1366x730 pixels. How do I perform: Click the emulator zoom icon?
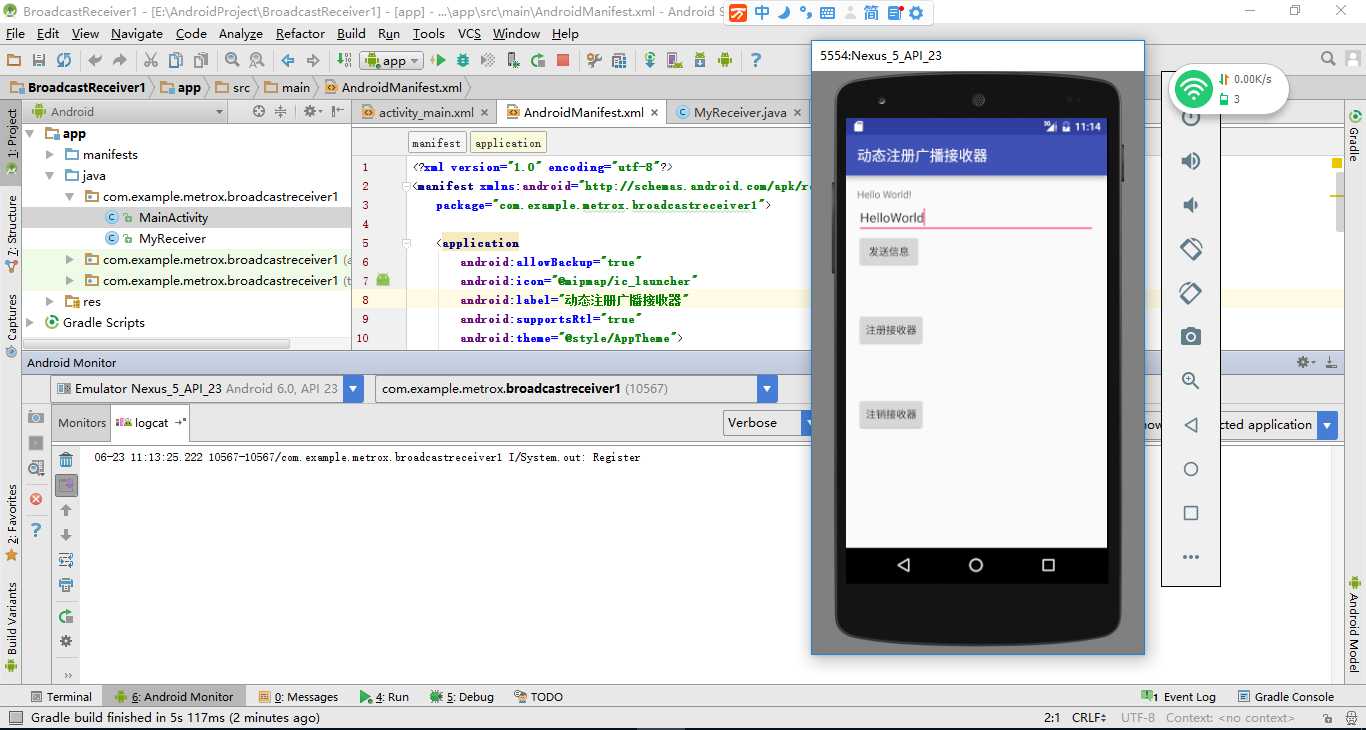coord(1190,381)
